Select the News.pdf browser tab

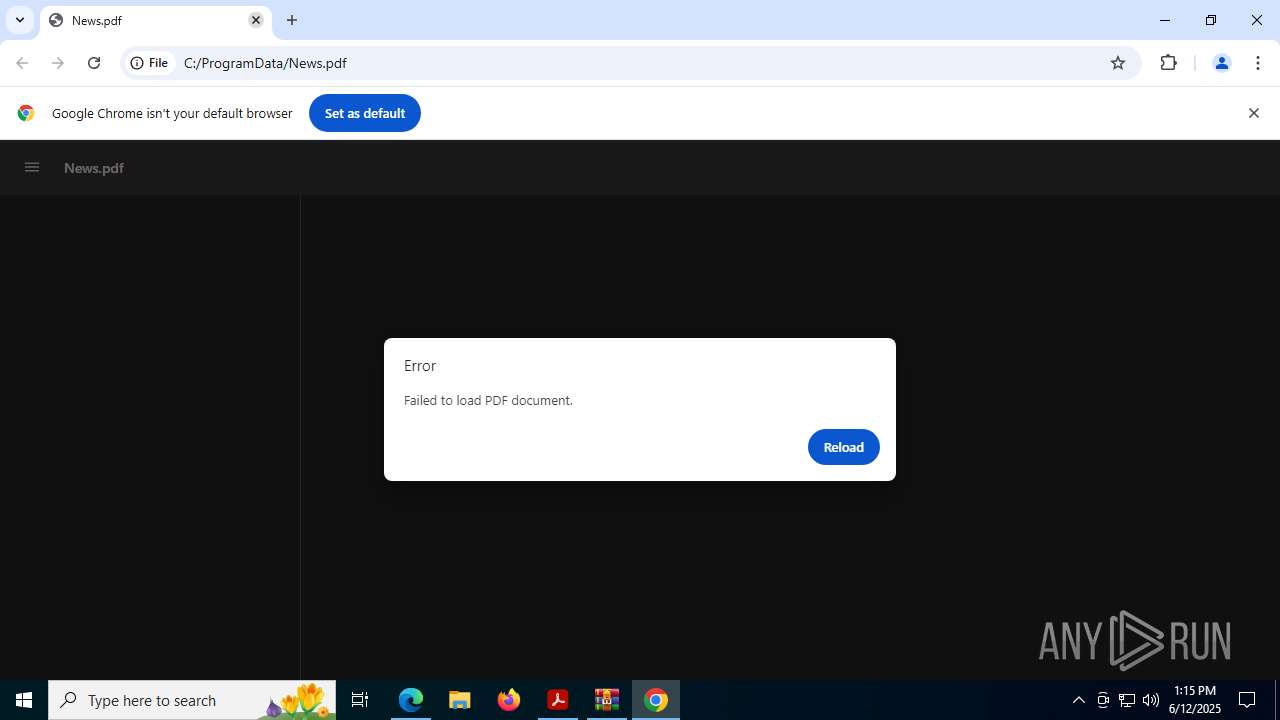[155, 20]
